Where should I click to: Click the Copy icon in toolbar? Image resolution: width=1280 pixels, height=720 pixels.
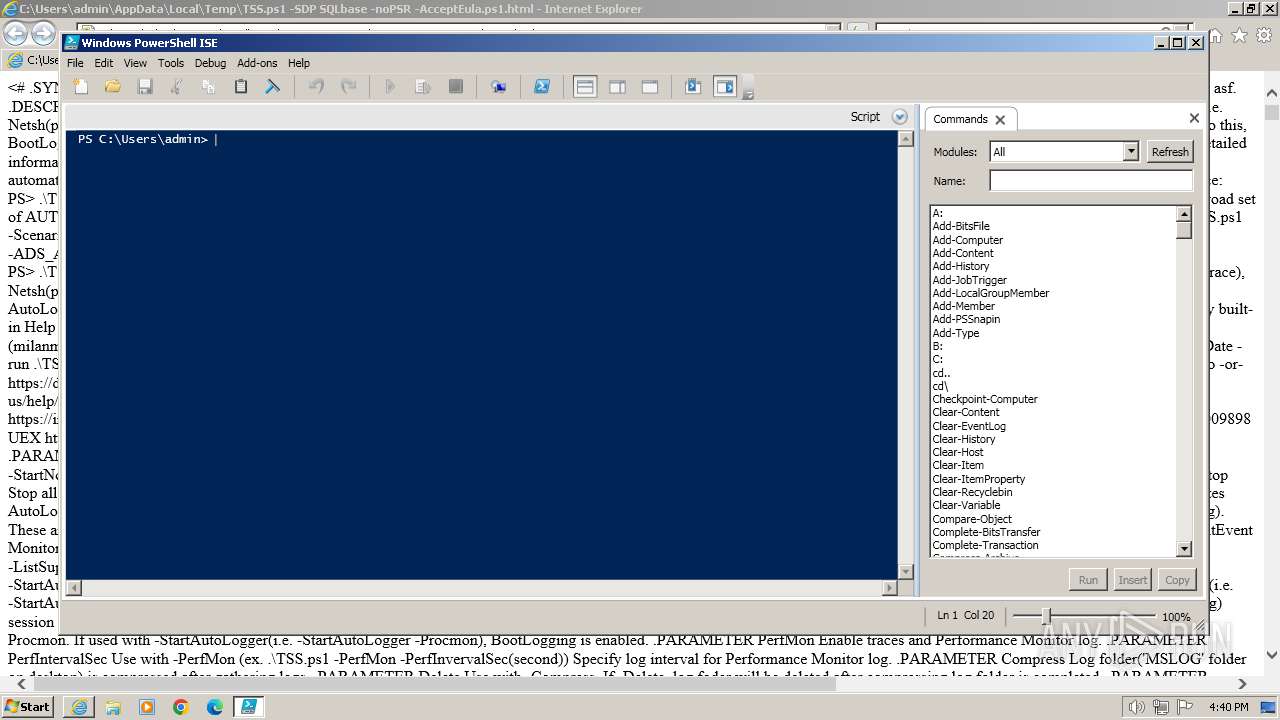209,87
